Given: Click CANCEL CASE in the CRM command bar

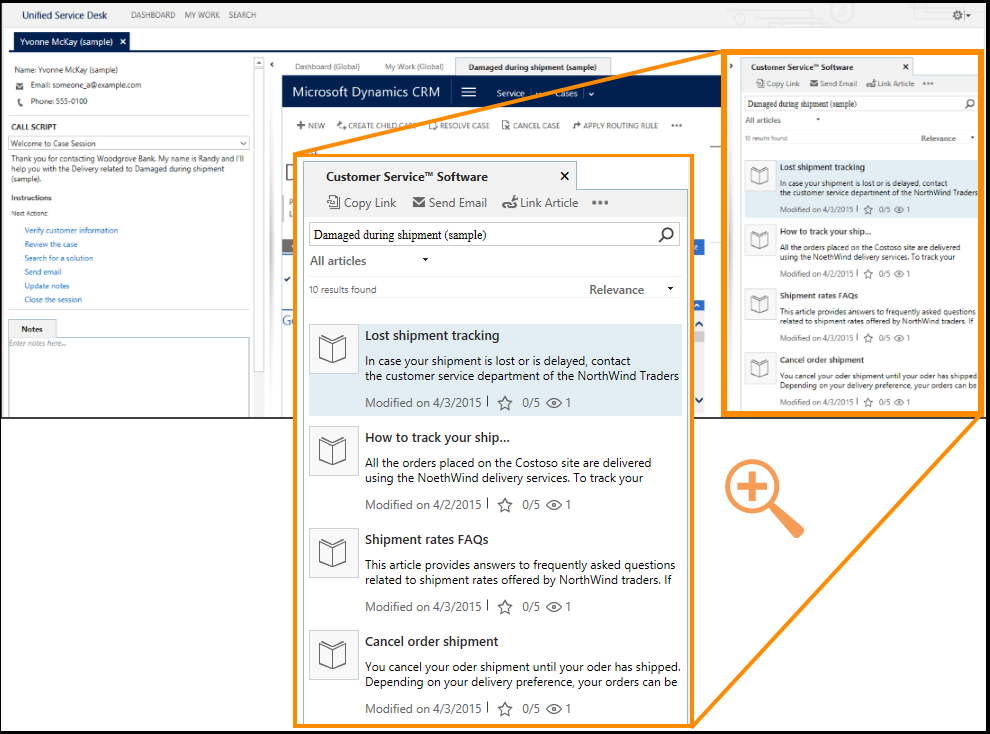Looking at the screenshot, I should [x=530, y=126].
